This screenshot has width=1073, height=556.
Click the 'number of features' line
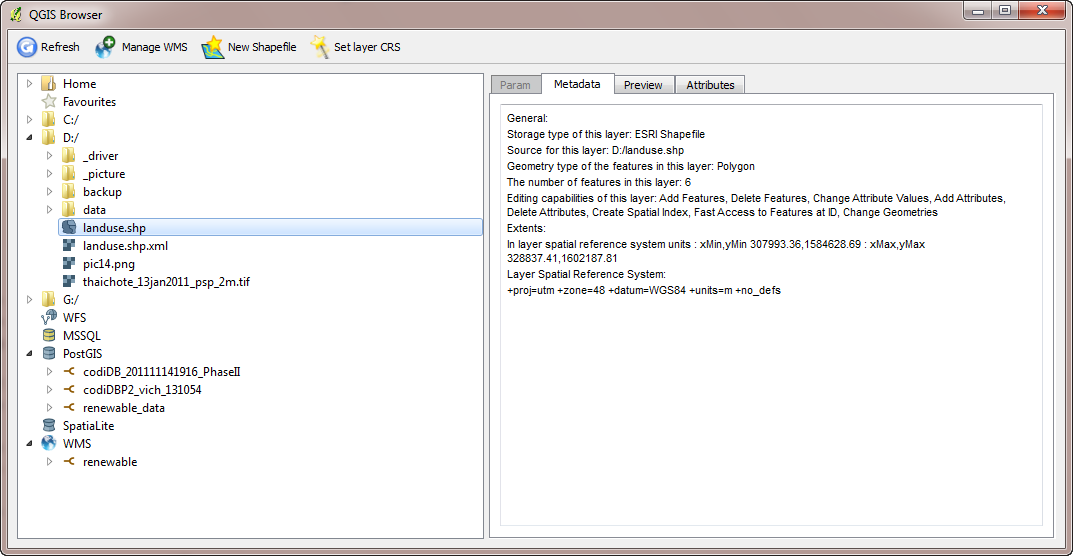click(x=599, y=182)
